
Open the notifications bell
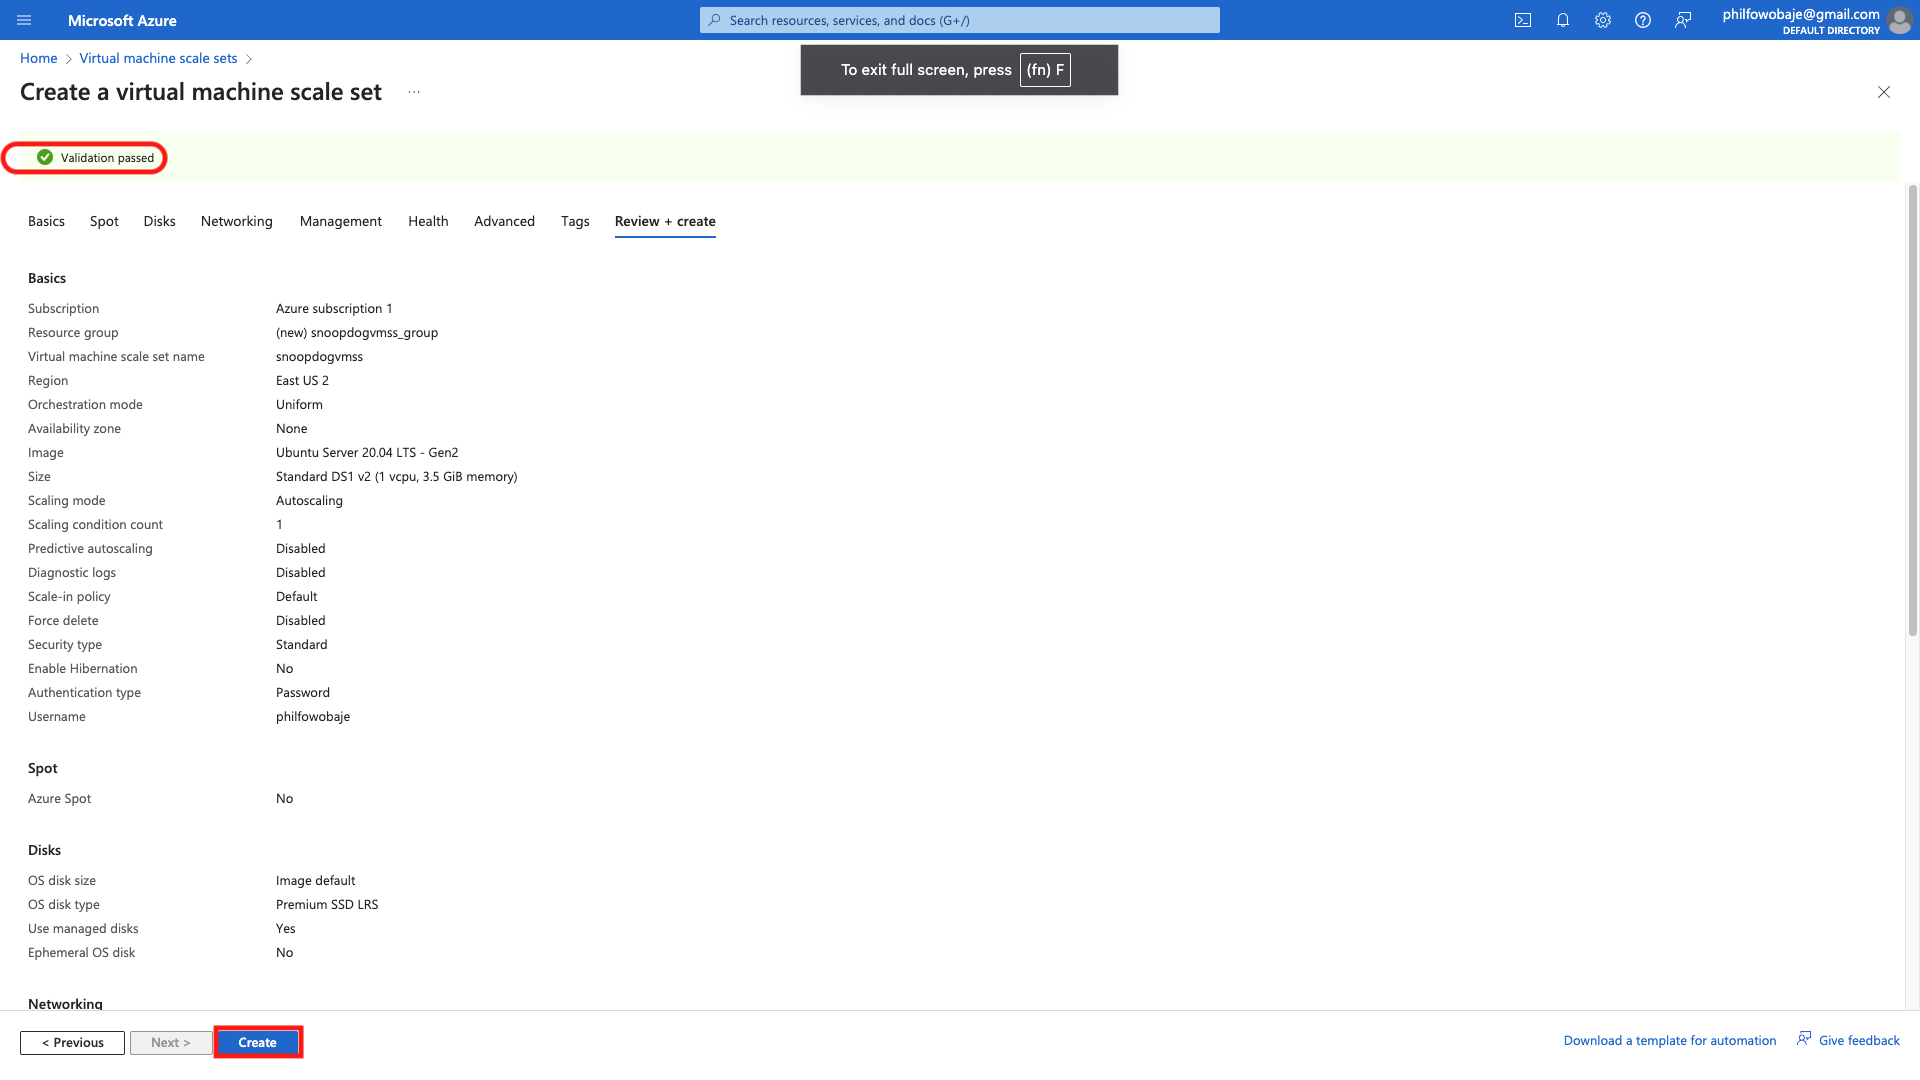(x=1563, y=20)
